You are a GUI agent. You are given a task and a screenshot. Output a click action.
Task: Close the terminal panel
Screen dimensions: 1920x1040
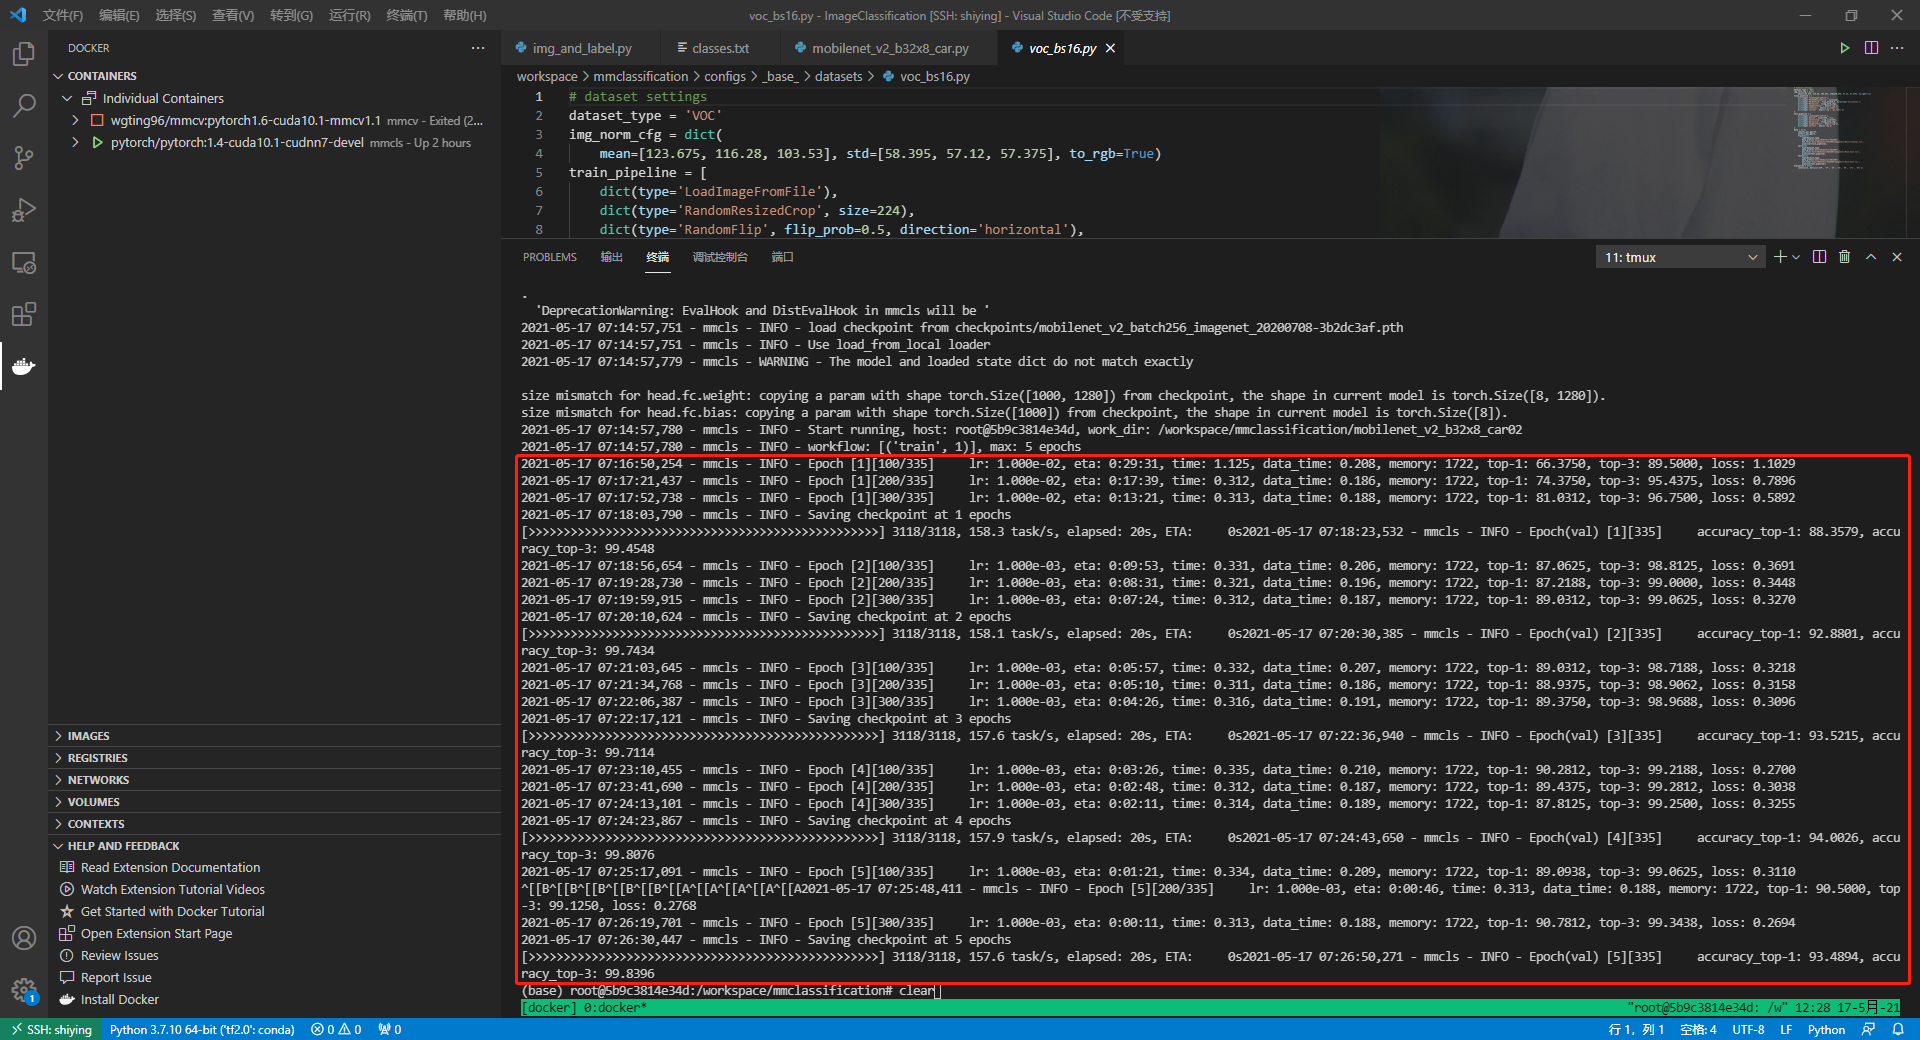point(1897,257)
